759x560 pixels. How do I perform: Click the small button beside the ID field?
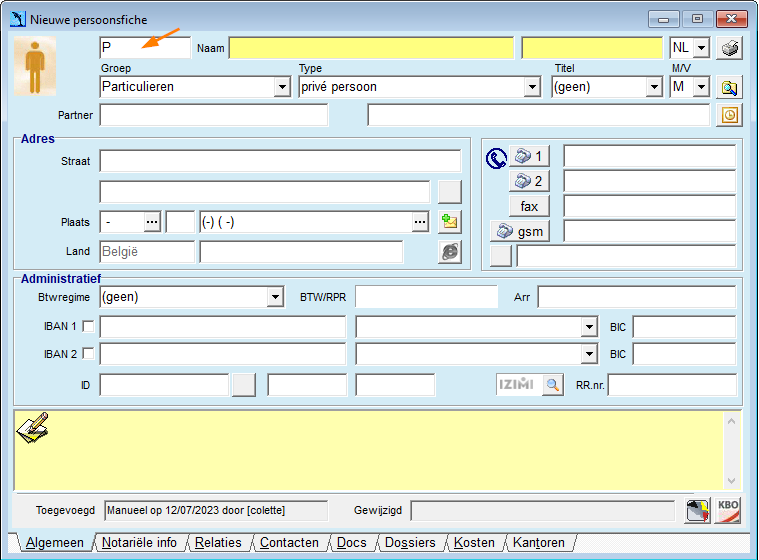click(x=243, y=385)
